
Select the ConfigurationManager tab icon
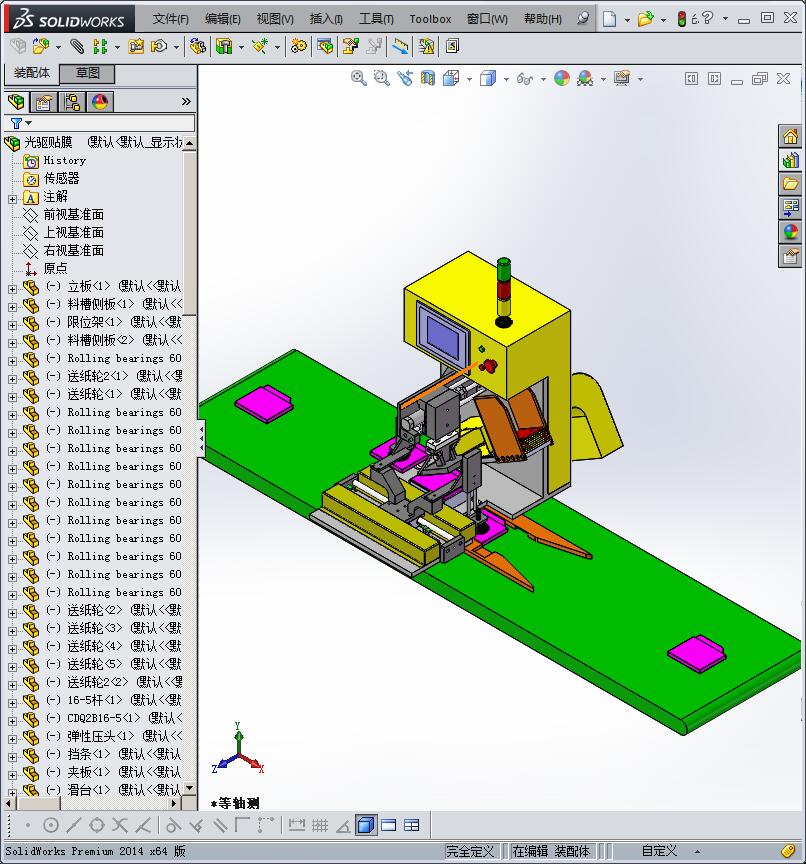click(x=72, y=102)
